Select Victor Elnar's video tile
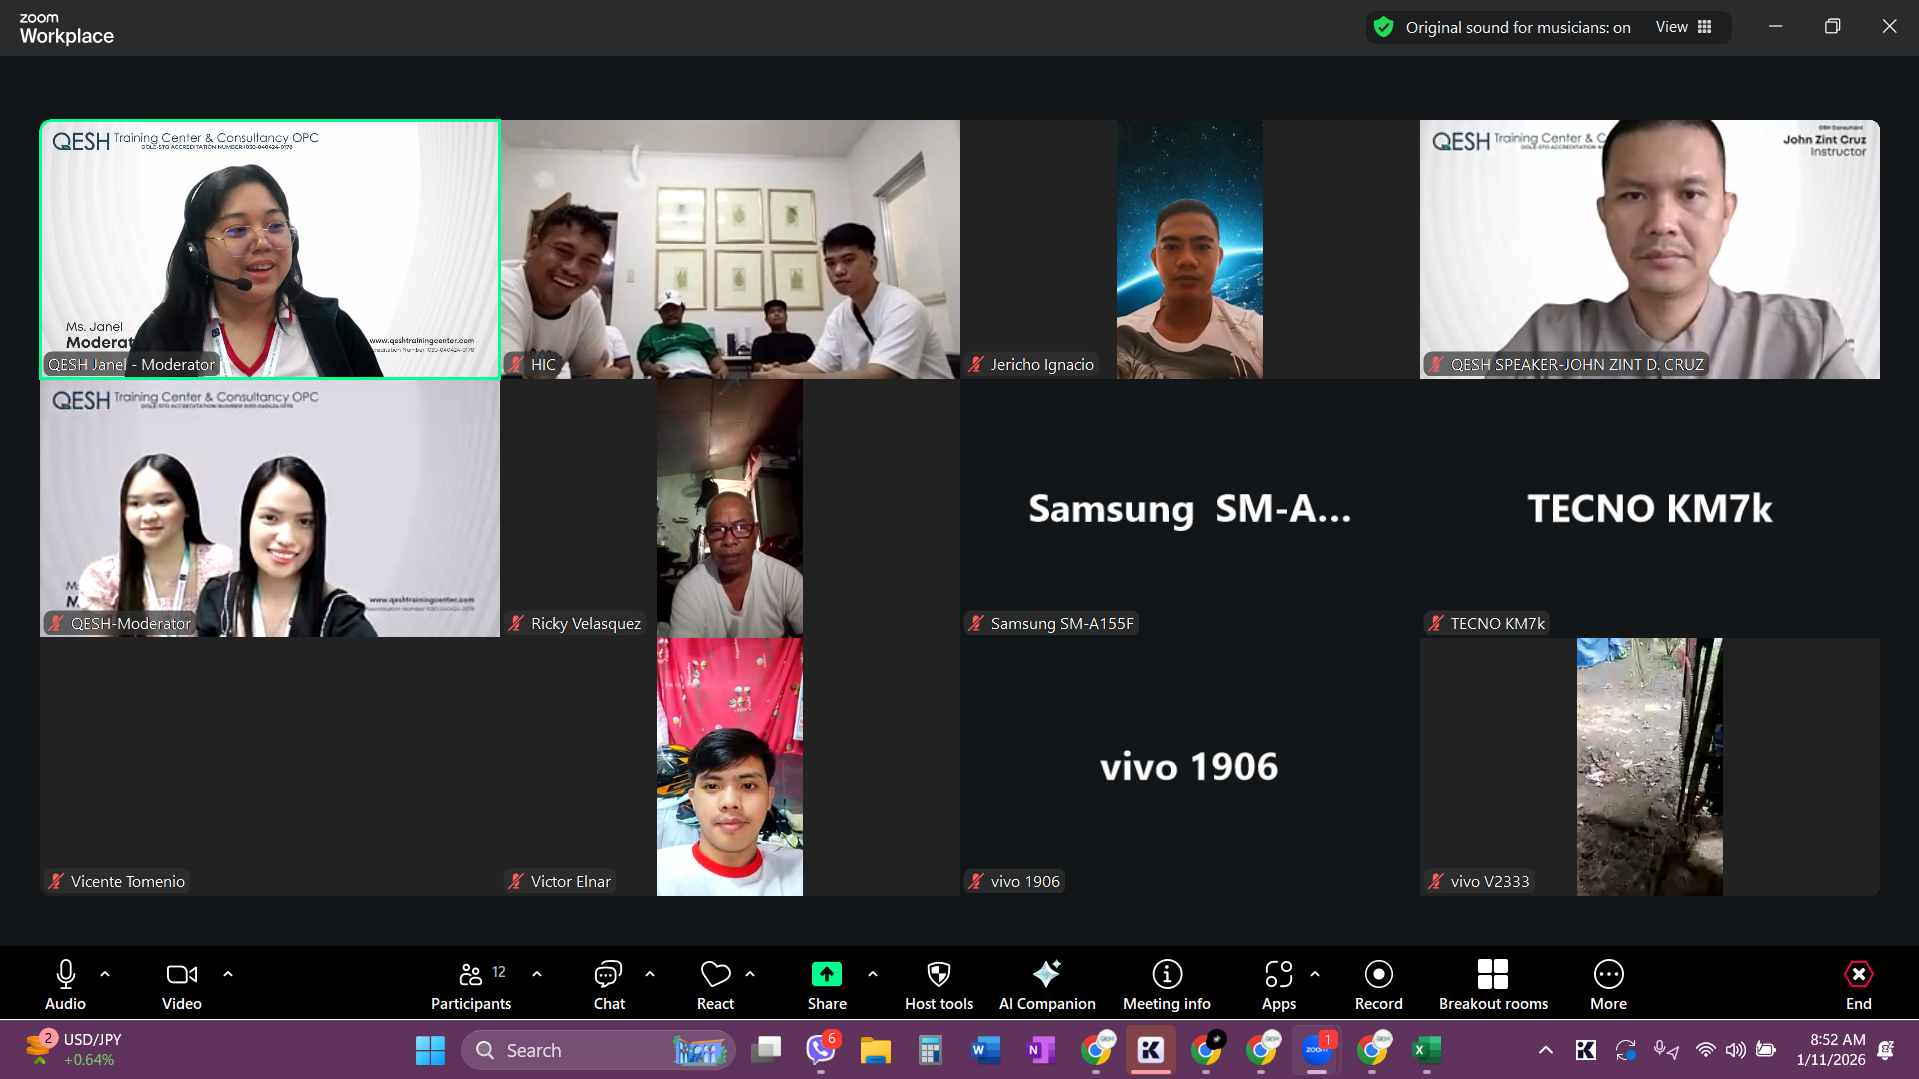 [730, 767]
